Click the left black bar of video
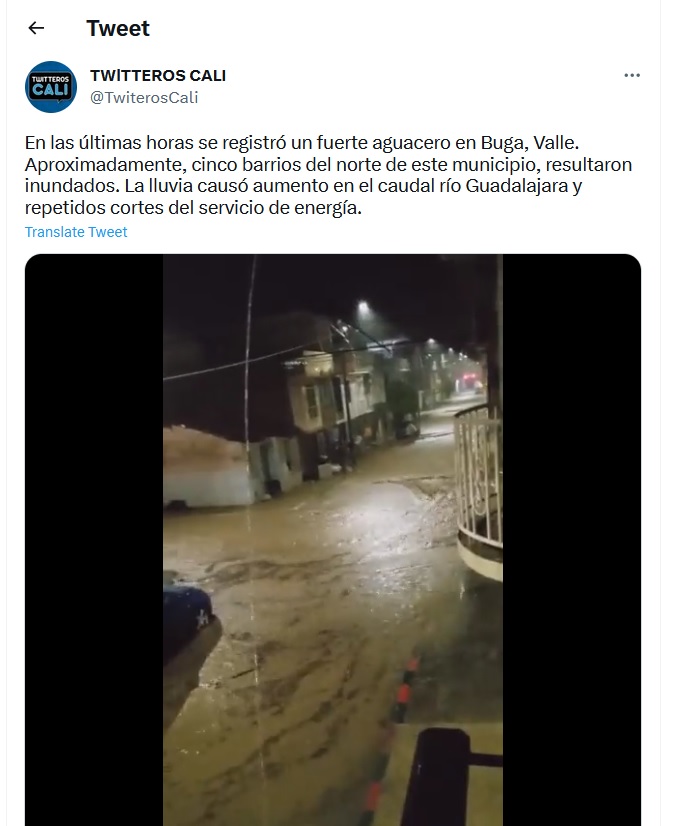The height and width of the screenshot is (826, 676). point(94,540)
